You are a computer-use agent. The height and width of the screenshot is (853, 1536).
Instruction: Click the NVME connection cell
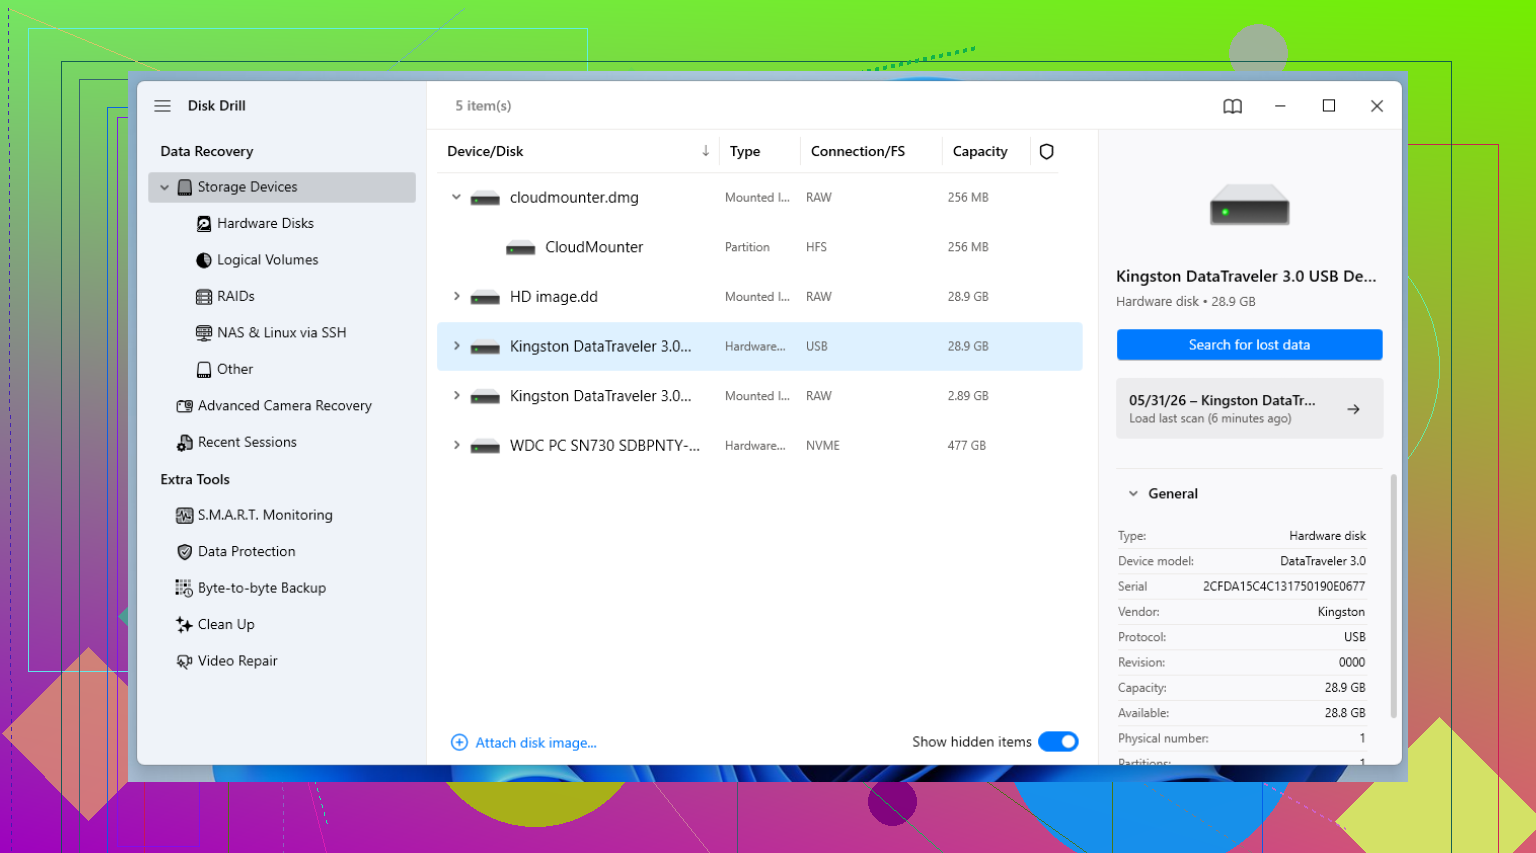click(x=823, y=446)
